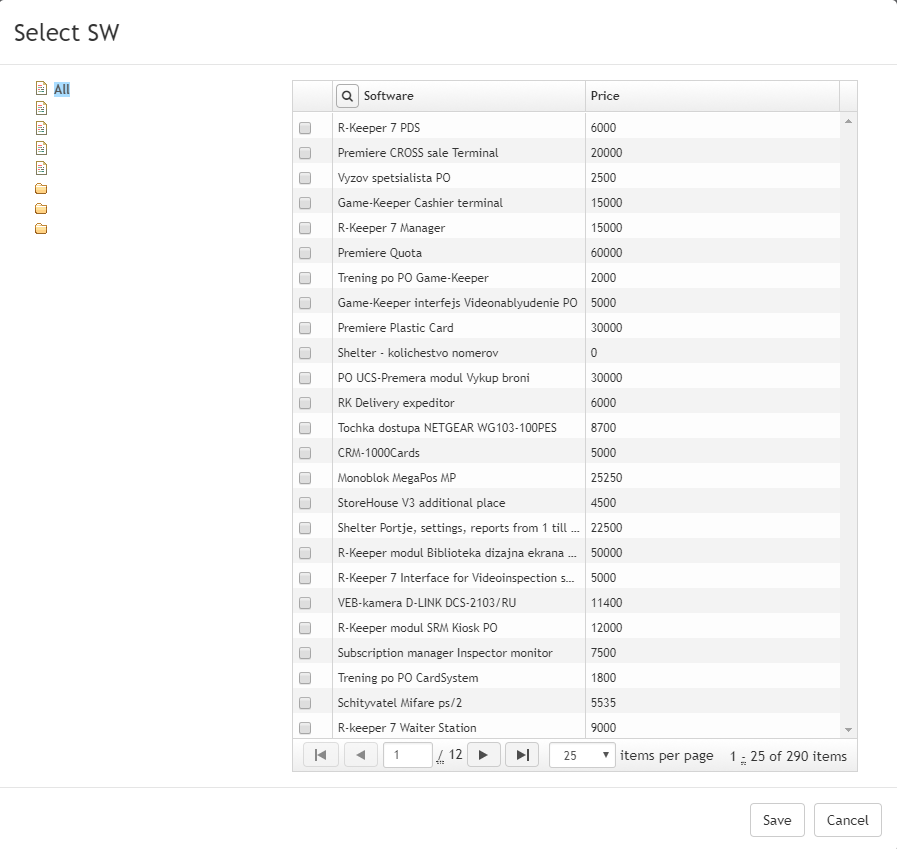Screen dimensions: 897x849
Task: Click the page number input field
Action: point(407,755)
